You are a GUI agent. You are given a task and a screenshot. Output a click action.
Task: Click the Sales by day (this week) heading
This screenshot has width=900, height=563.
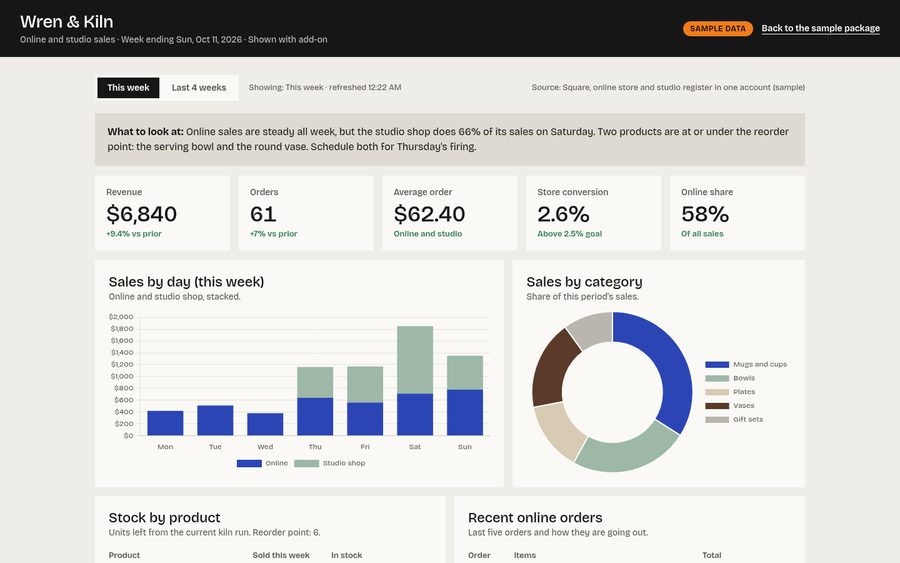pos(187,282)
